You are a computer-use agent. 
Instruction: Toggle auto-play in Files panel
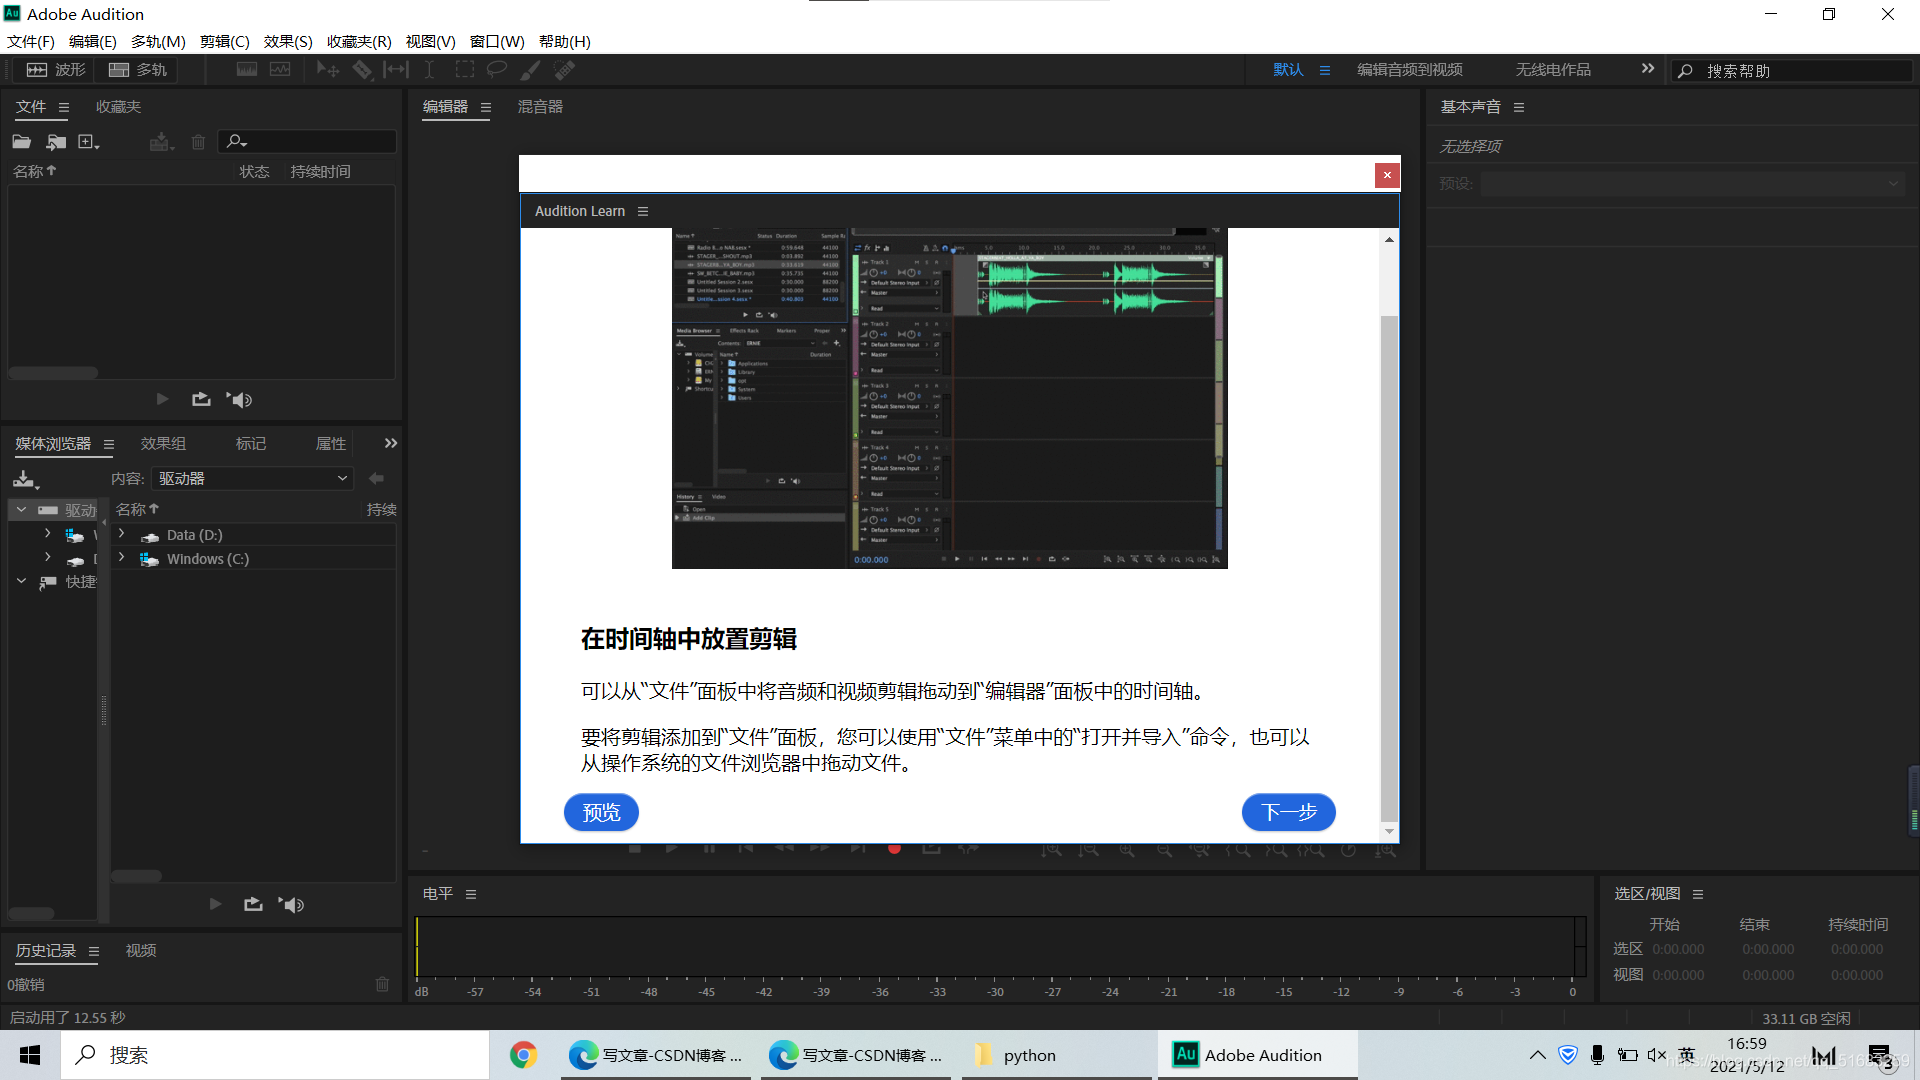click(x=239, y=400)
